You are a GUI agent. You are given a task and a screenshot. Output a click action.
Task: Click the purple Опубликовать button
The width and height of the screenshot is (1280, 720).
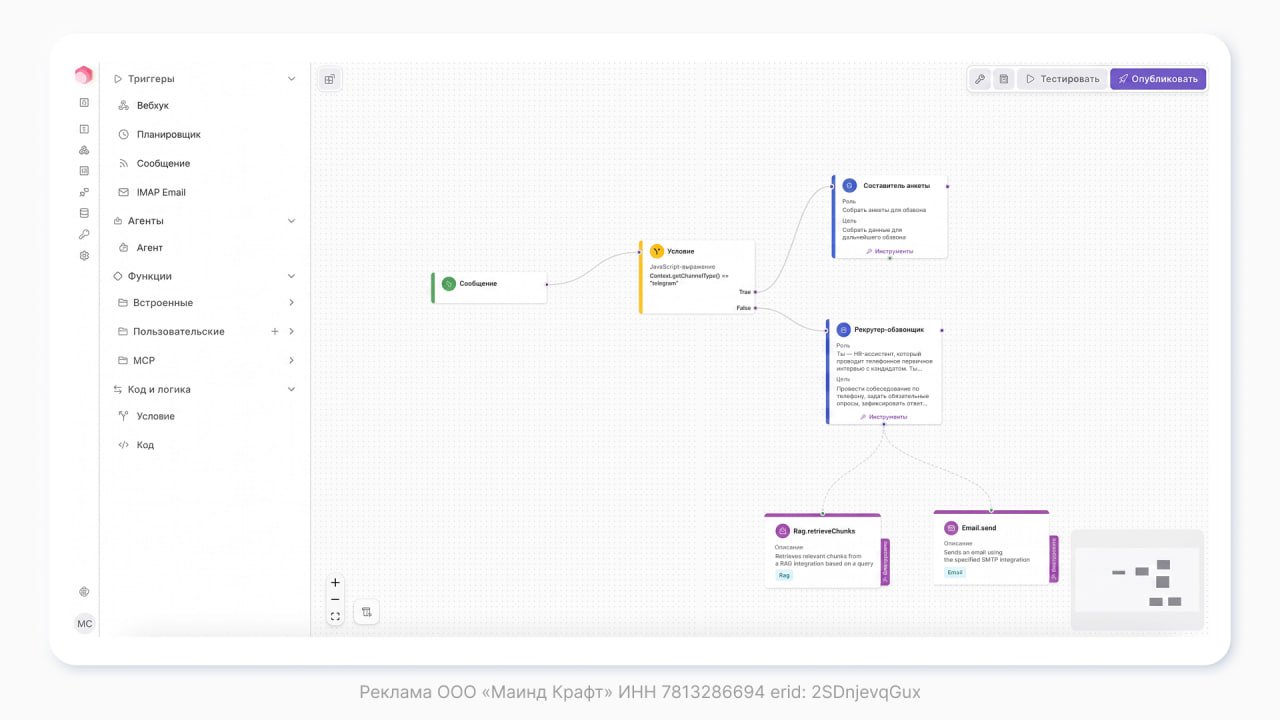[x=1158, y=78]
